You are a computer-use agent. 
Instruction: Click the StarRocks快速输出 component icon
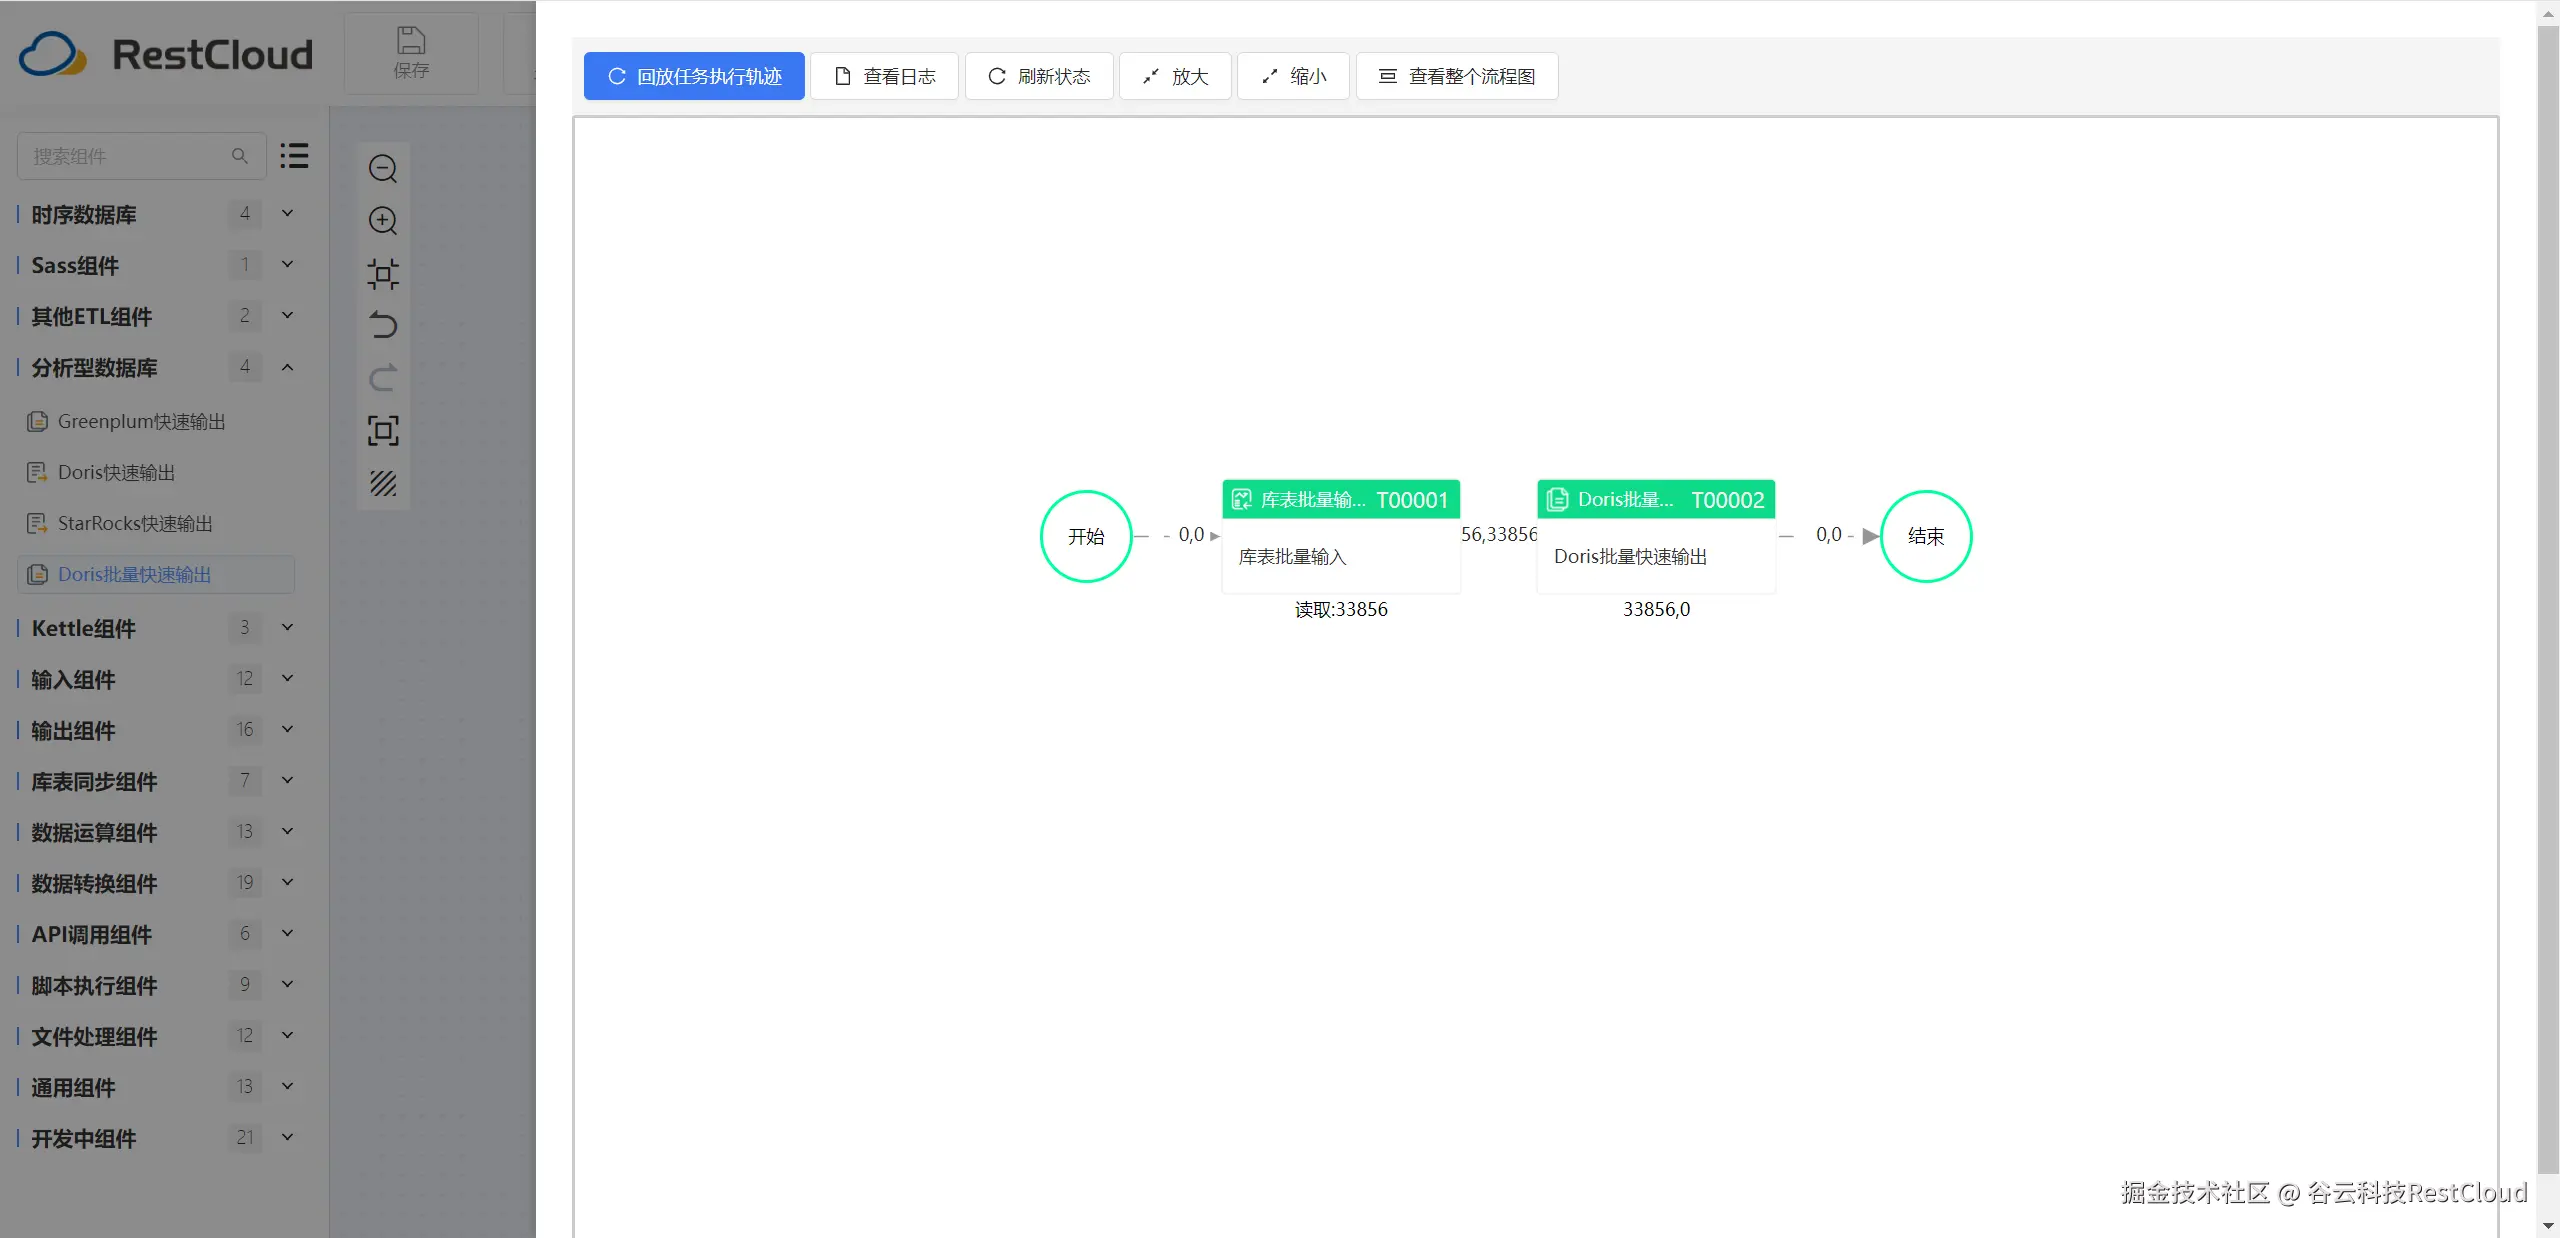[x=37, y=524]
